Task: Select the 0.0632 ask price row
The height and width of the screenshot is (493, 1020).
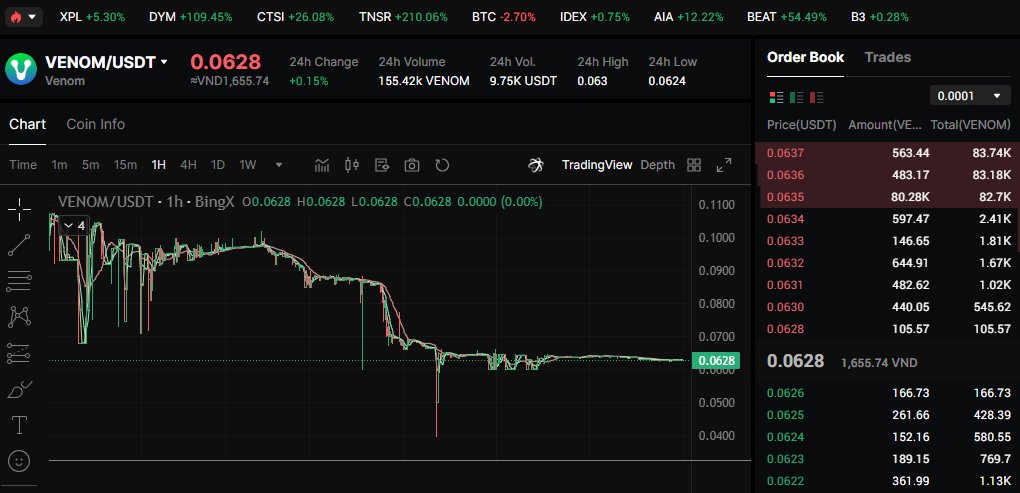Action: tap(887, 263)
